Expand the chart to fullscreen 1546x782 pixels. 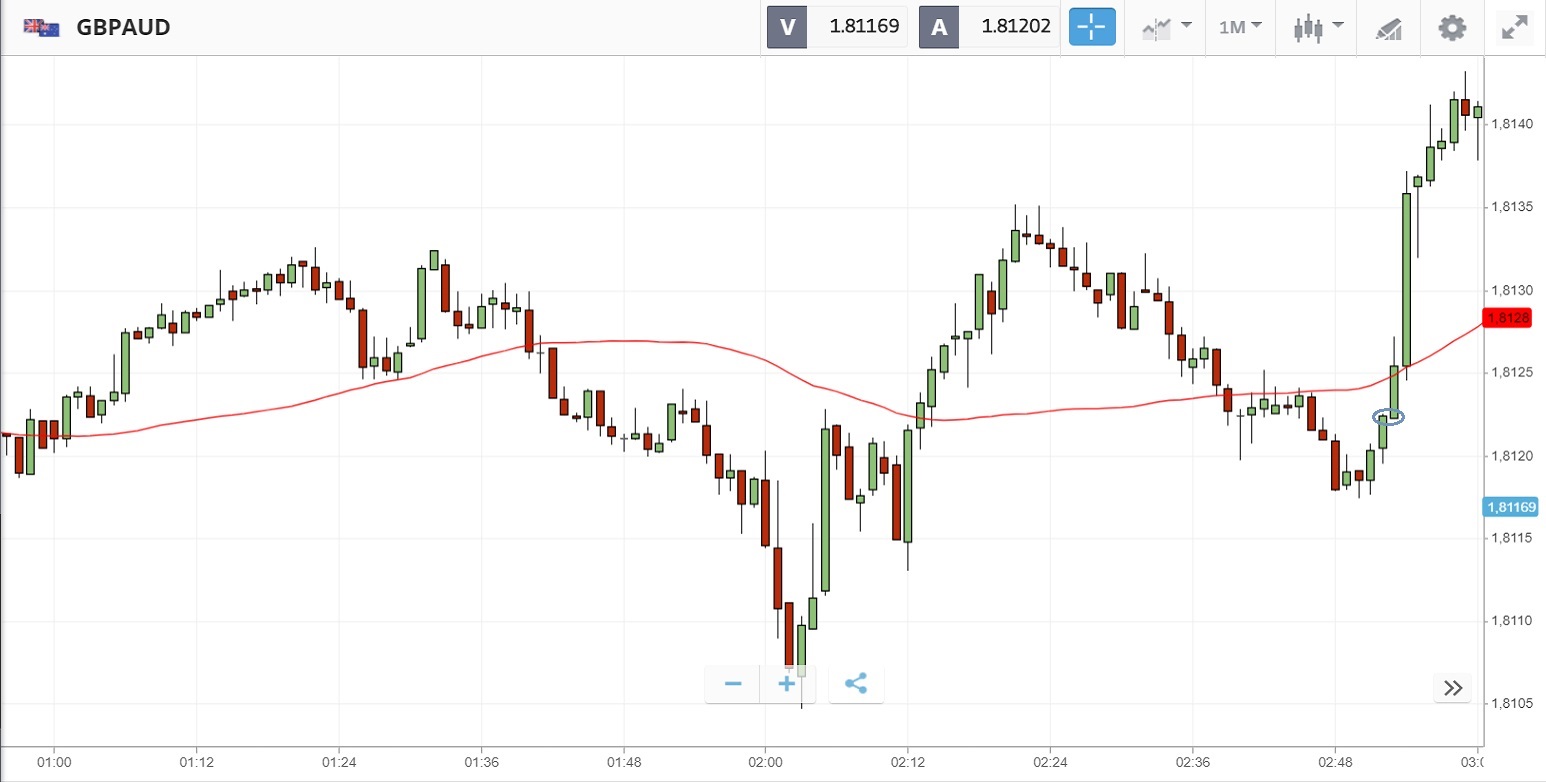(1515, 27)
